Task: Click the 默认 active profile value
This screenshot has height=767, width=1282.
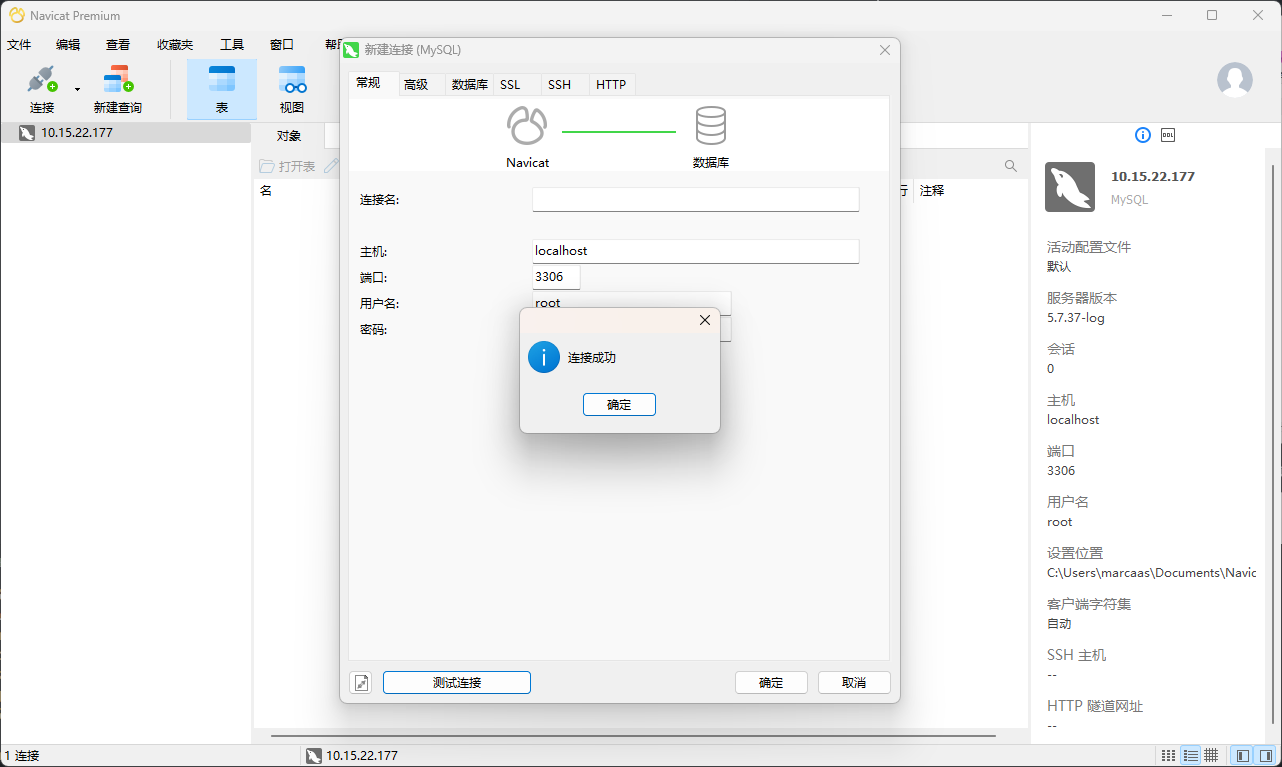Action: click(x=1059, y=267)
